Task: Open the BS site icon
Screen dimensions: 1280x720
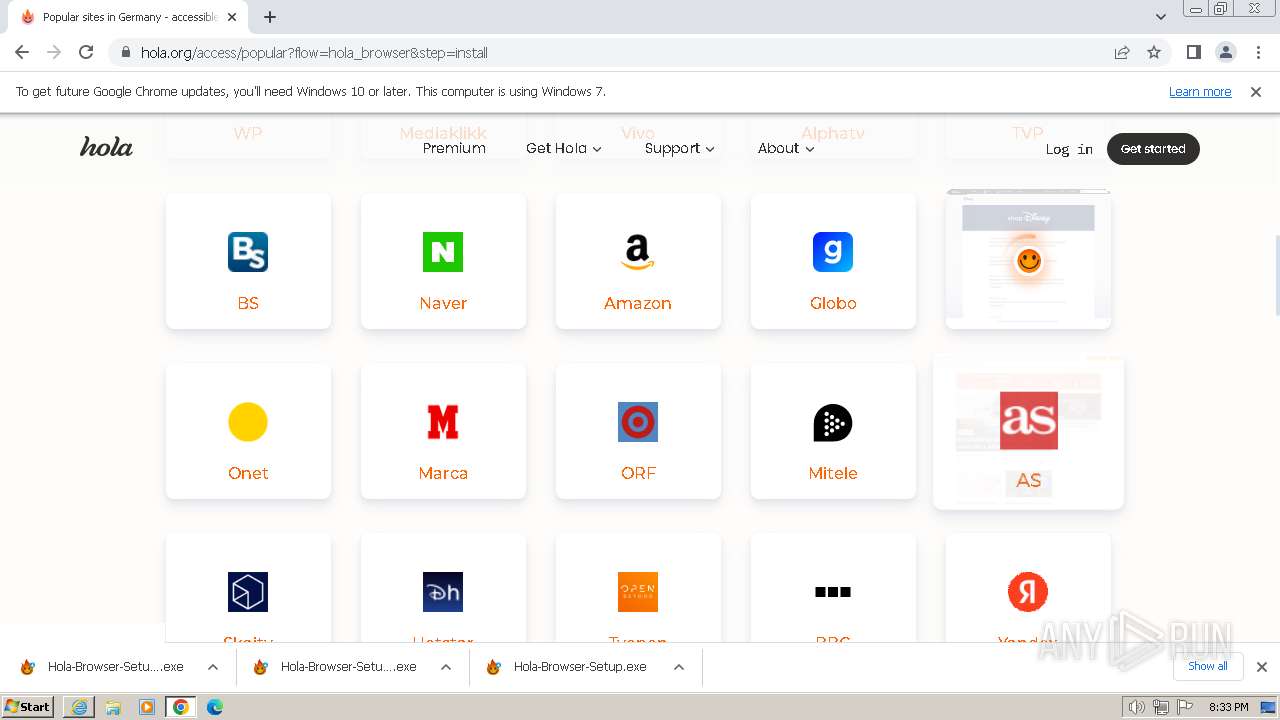Action: pyautogui.click(x=248, y=252)
